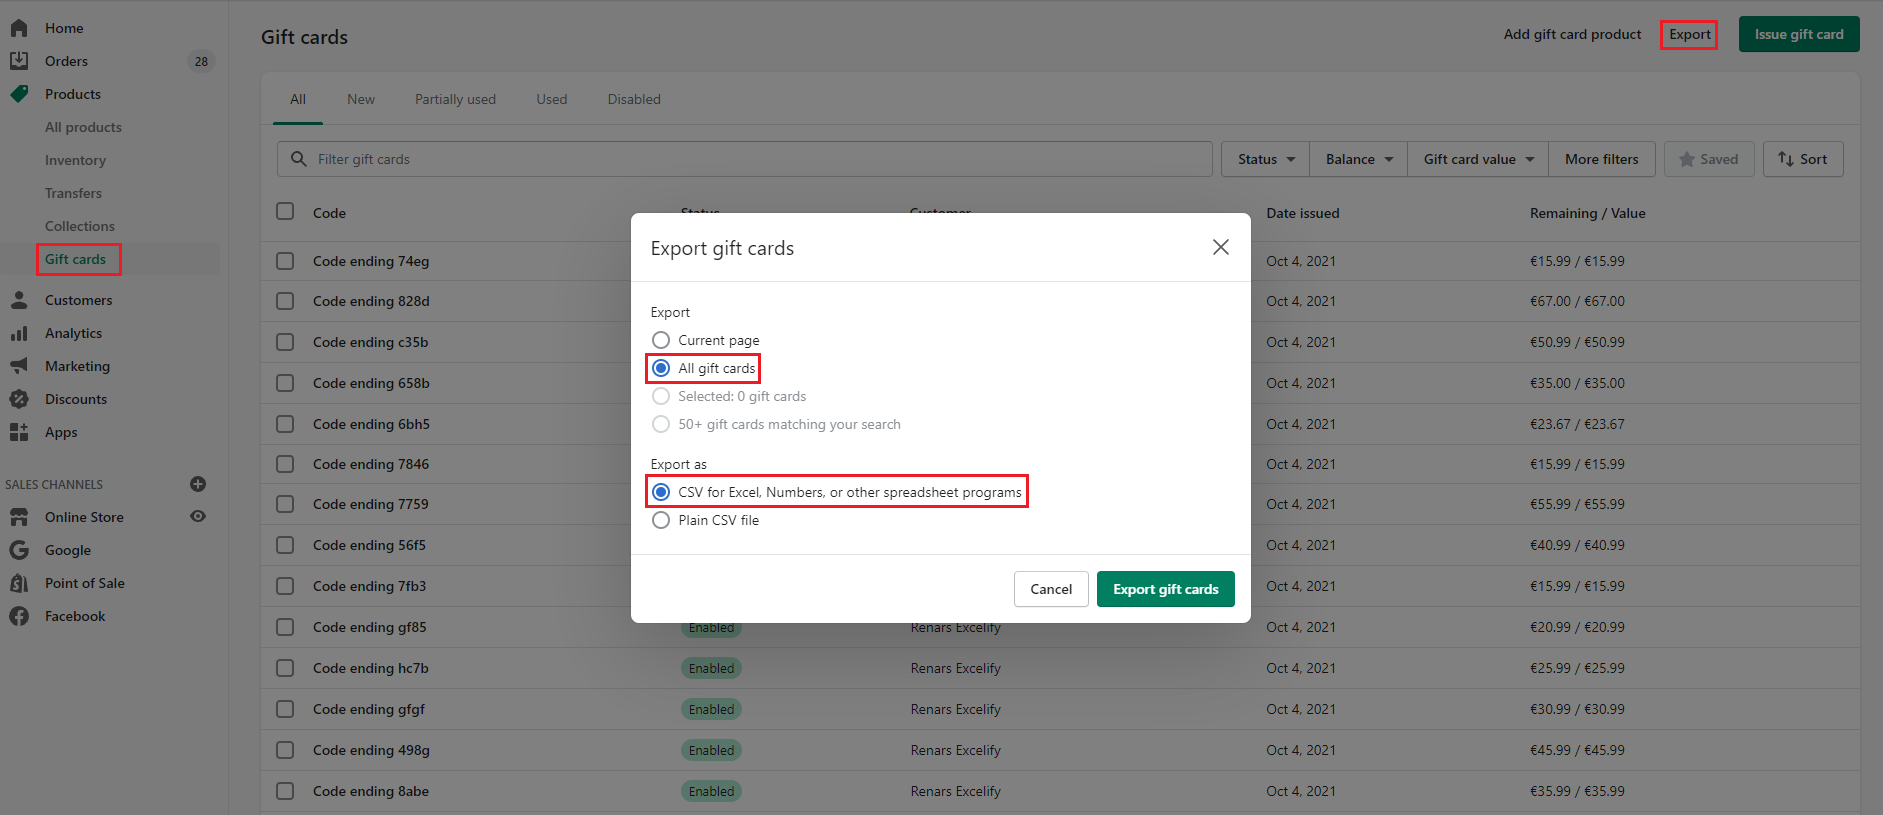
Task: Click the Facebook channel icon
Action: (x=19, y=616)
